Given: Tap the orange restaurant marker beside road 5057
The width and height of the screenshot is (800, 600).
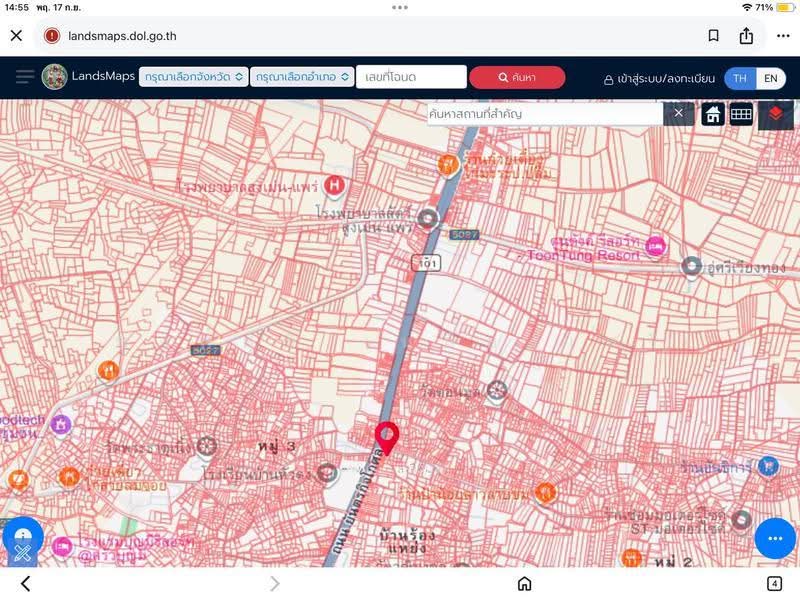Looking at the screenshot, I should click(x=109, y=370).
